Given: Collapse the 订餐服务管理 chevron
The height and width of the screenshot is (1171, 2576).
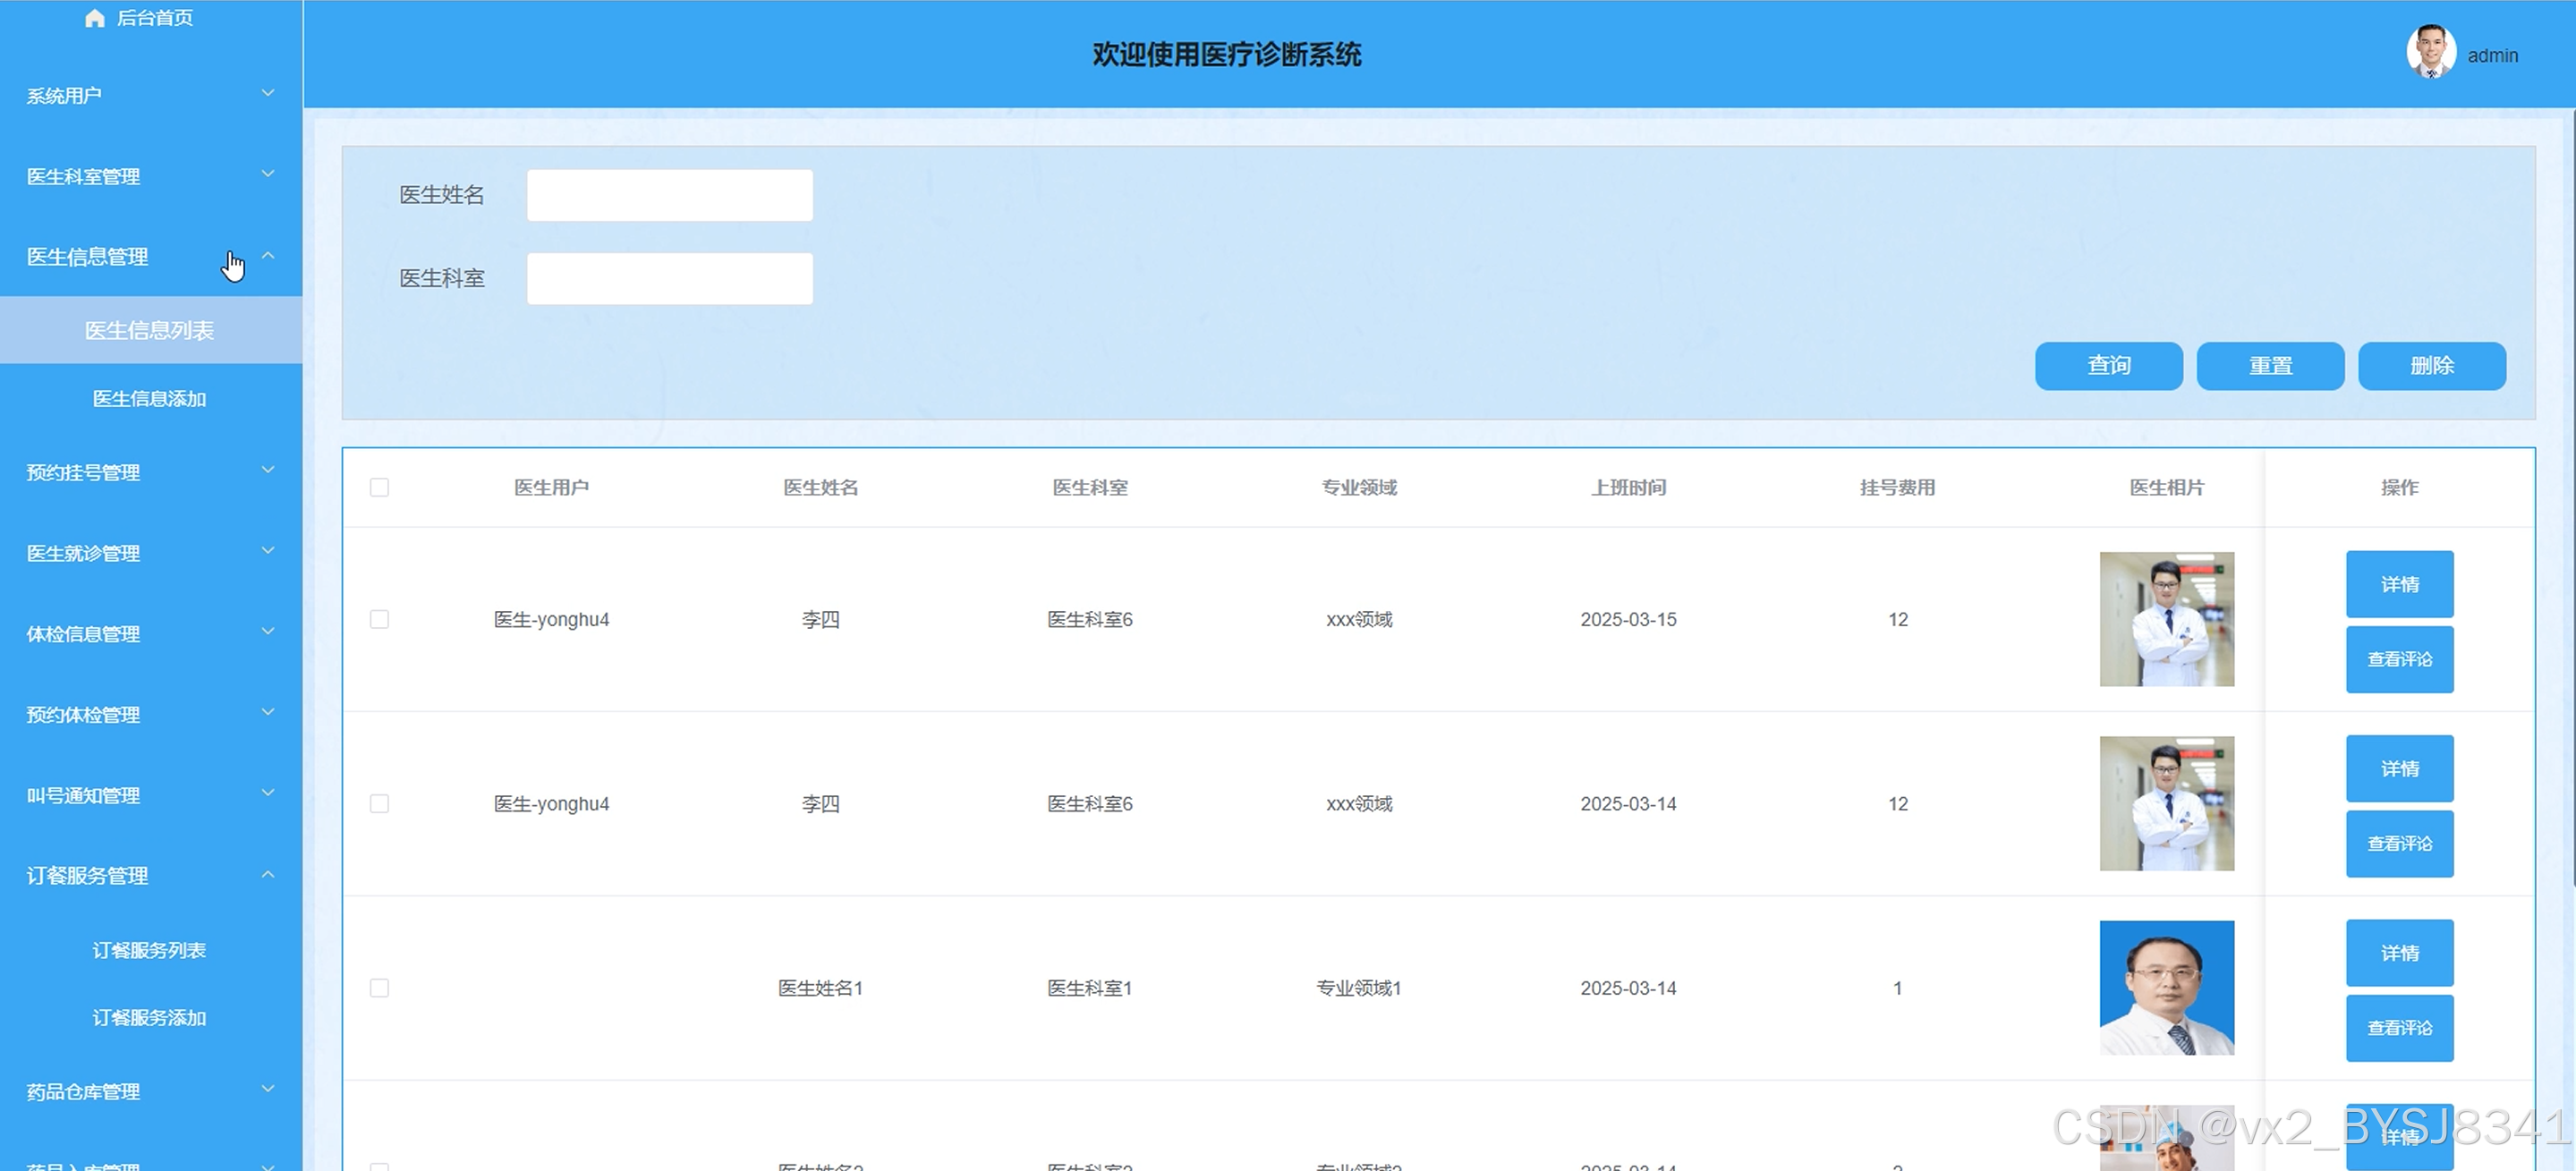Looking at the screenshot, I should pyautogui.click(x=268, y=875).
